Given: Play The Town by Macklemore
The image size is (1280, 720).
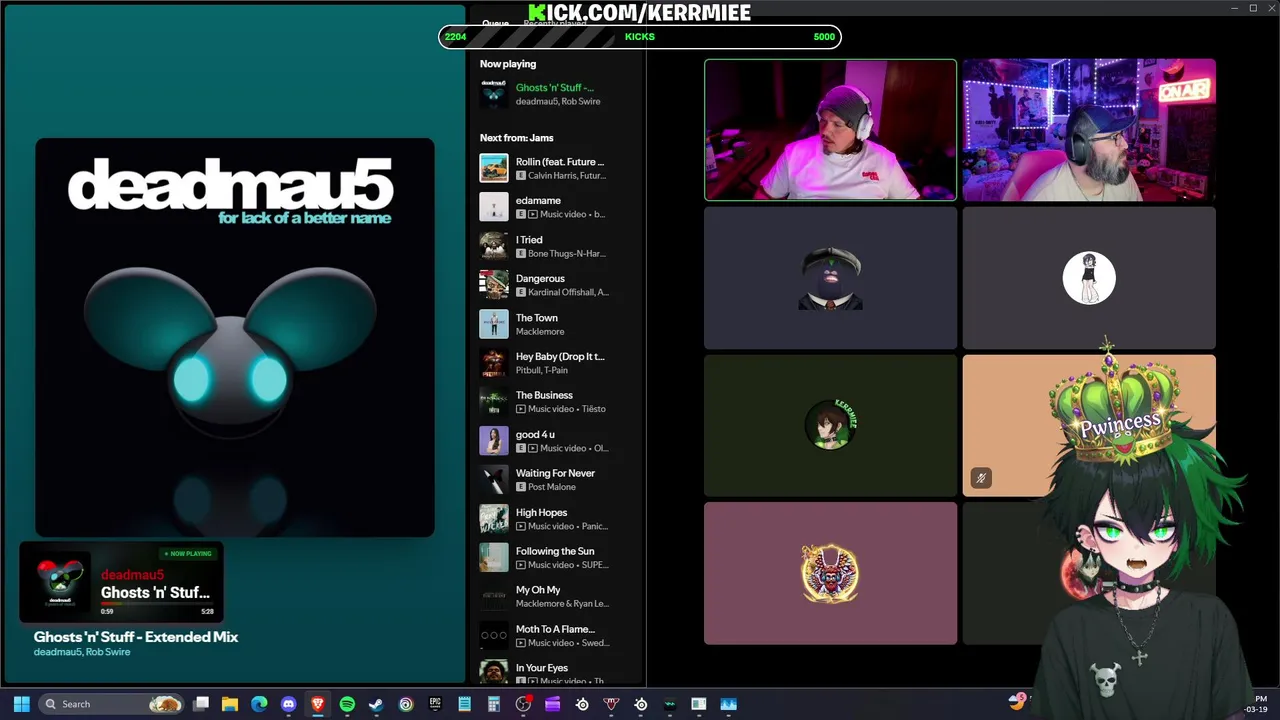Looking at the screenshot, I should [x=556, y=324].
